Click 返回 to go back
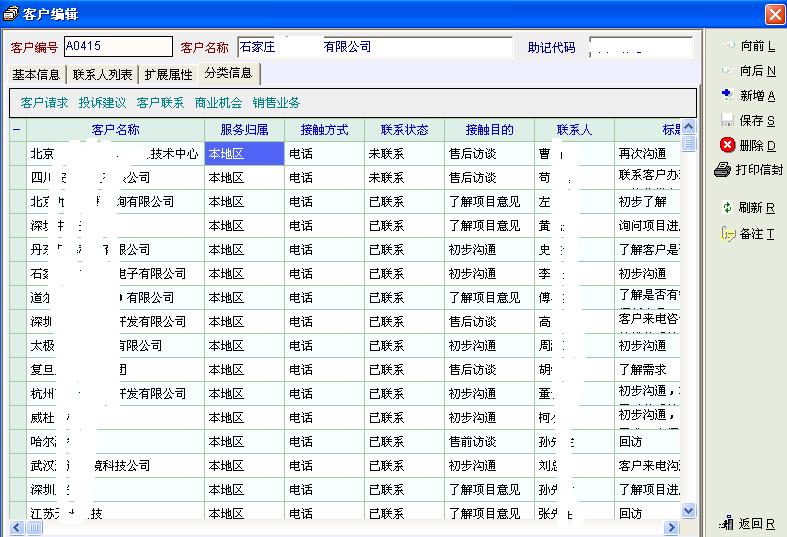The height and width of the screenshot is (537, 787). point(727,523)
